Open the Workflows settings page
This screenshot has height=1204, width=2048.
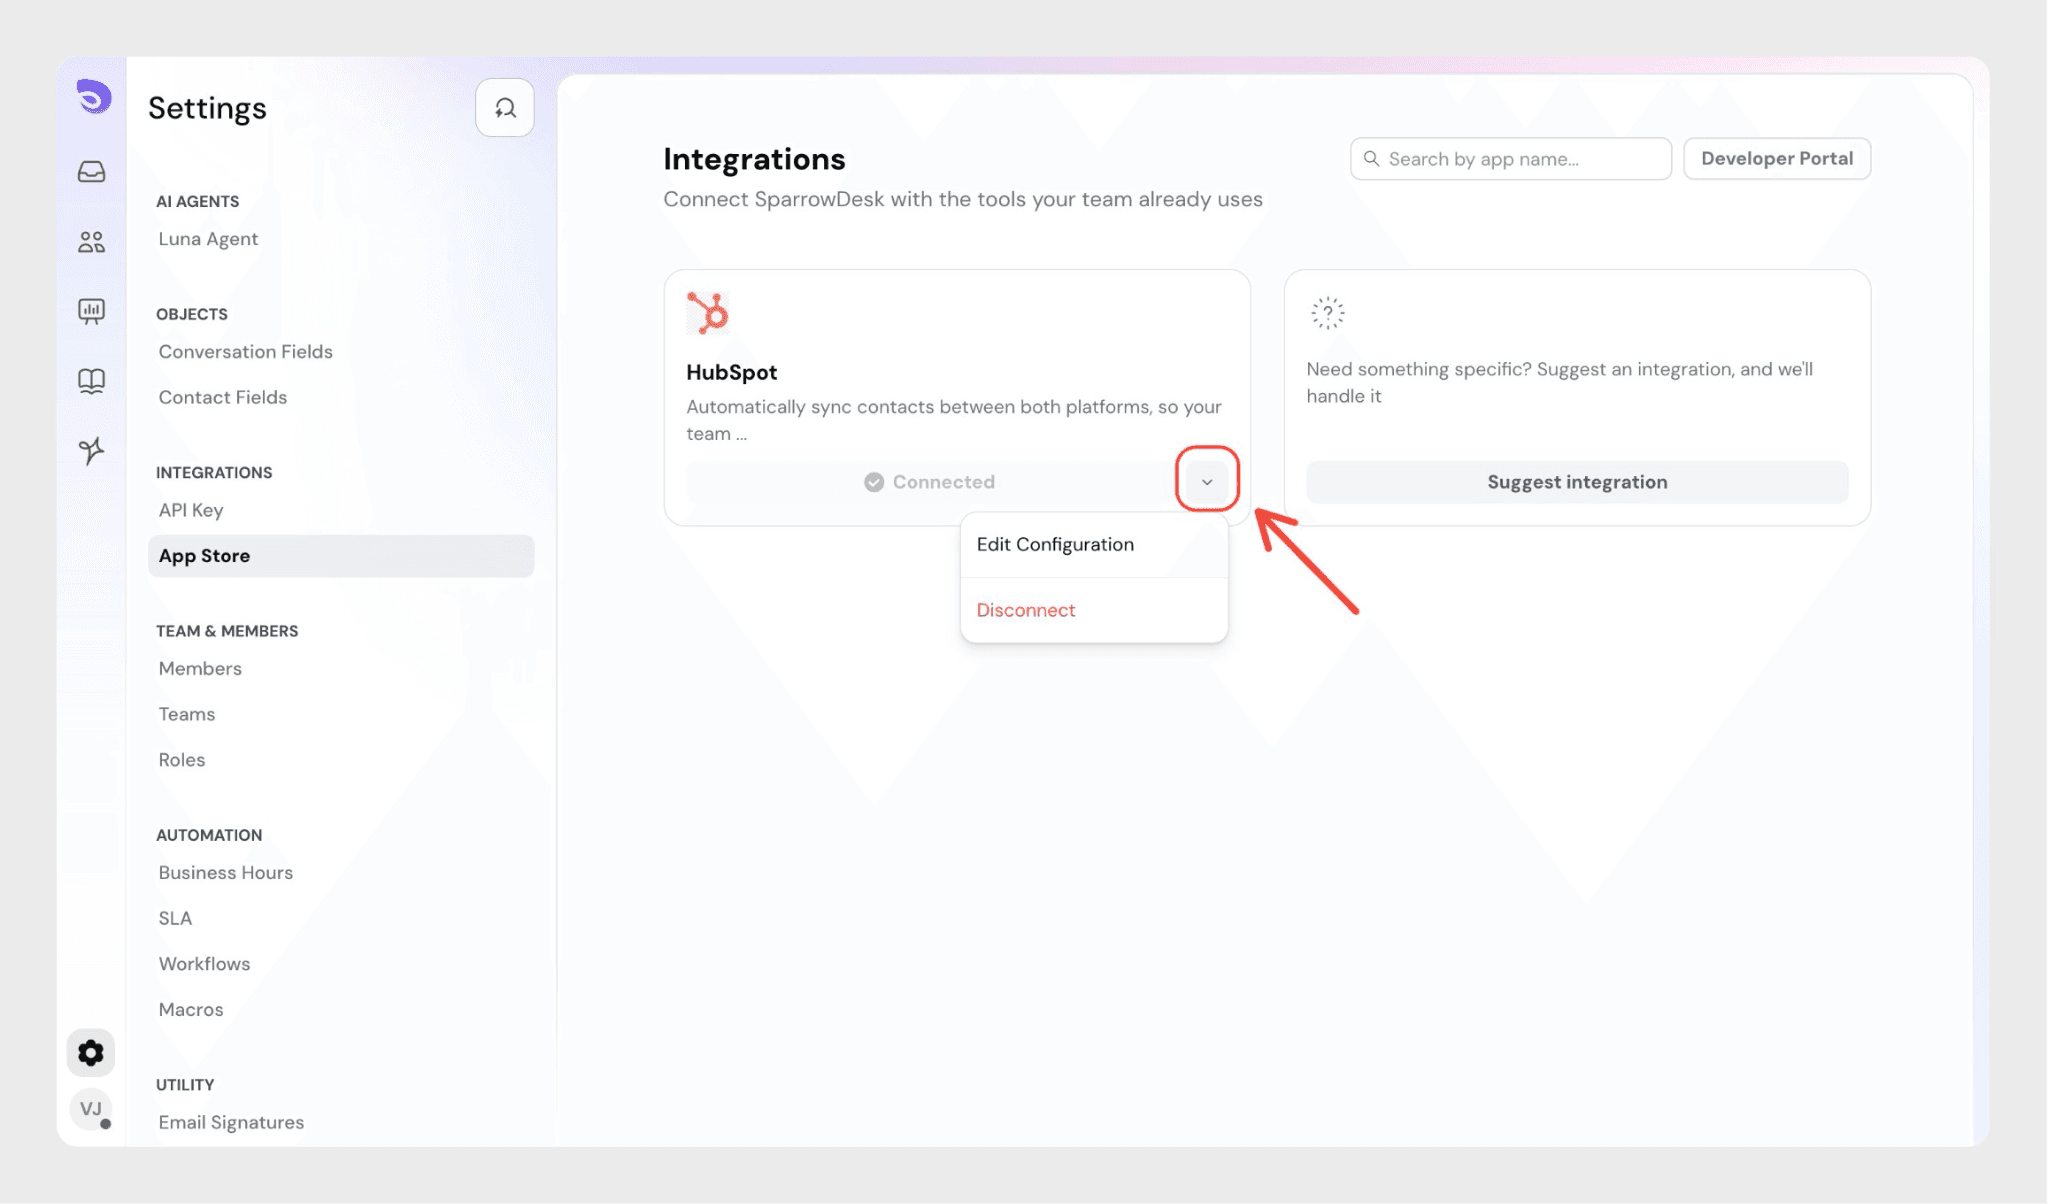[x=204, y=964]
